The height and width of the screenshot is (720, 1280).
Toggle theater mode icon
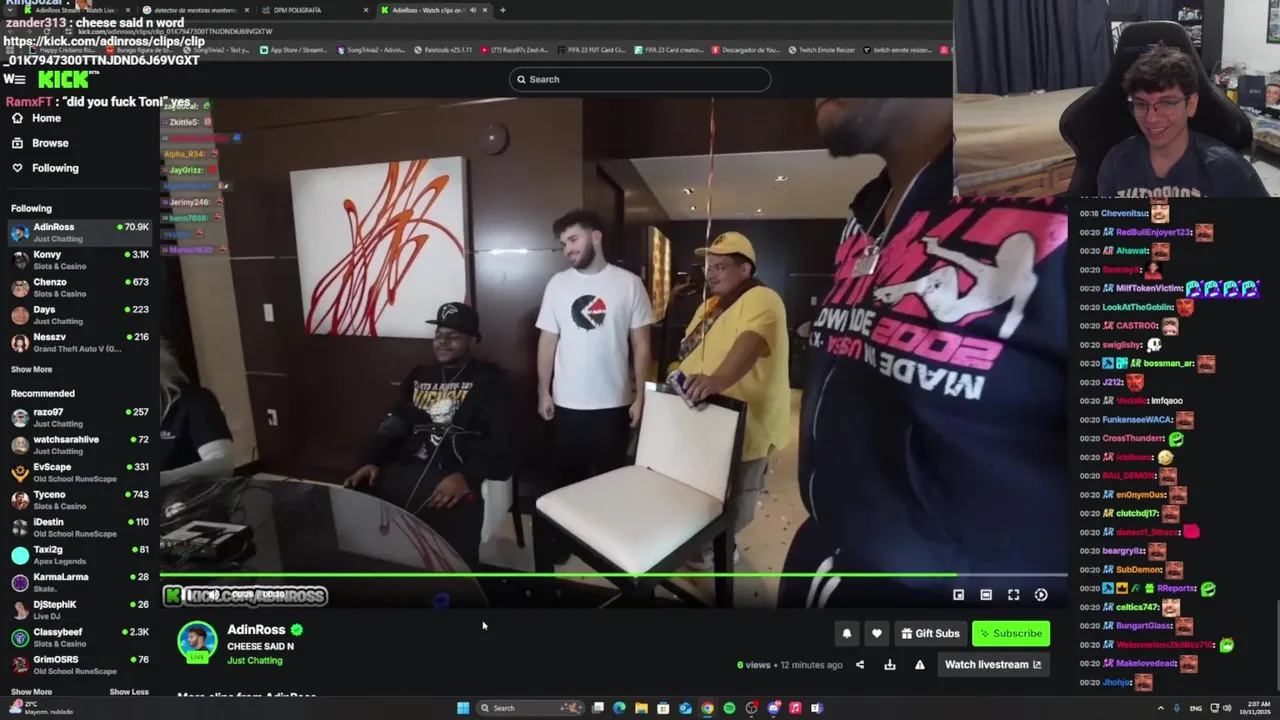coord(986,595)
